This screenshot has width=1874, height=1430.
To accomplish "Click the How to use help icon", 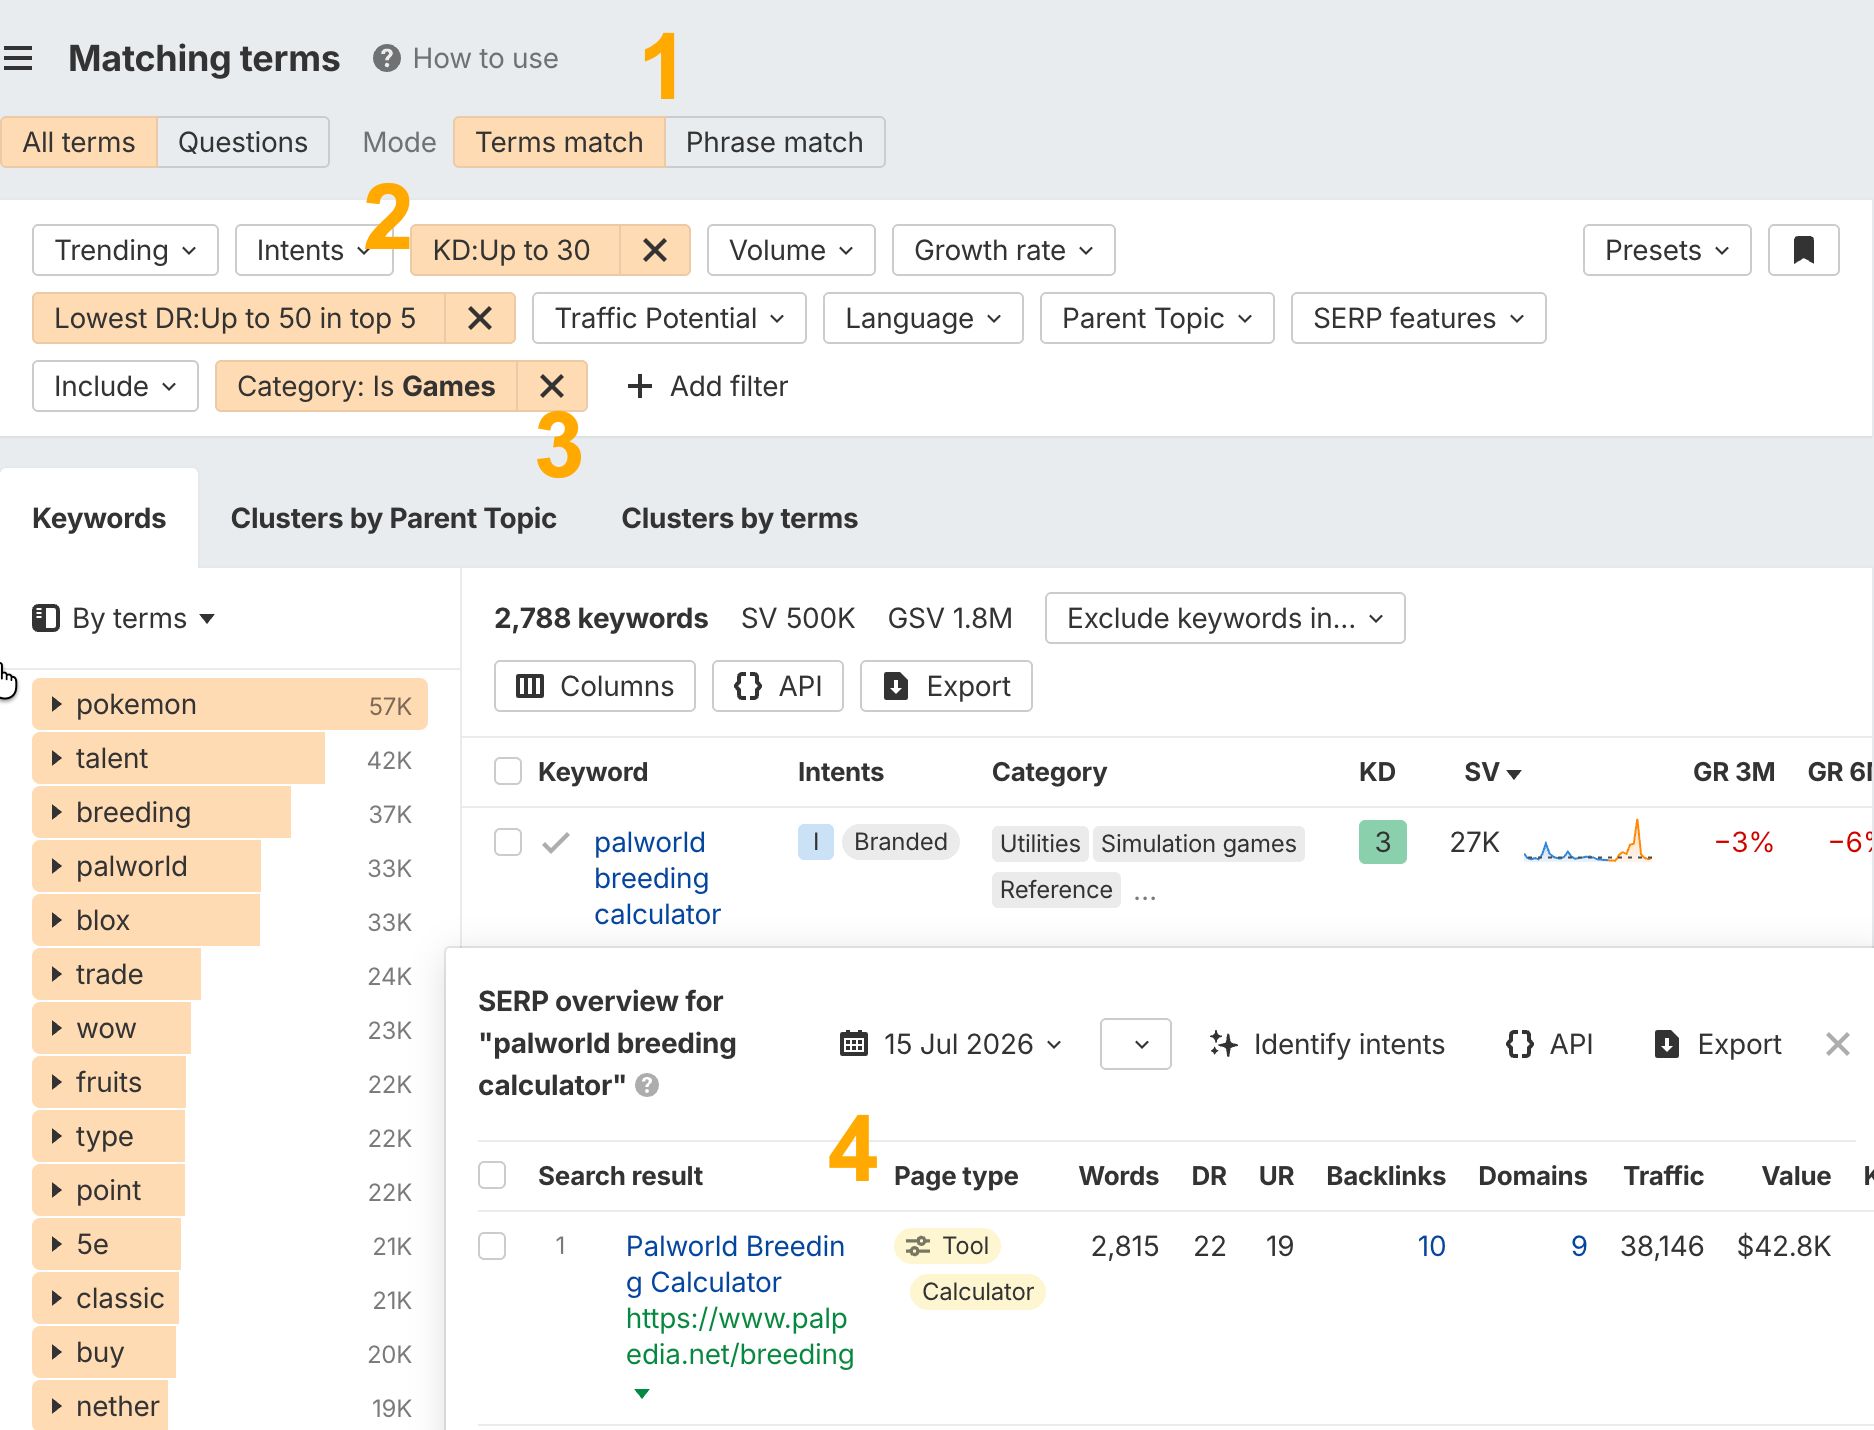I will click(386, 58).
